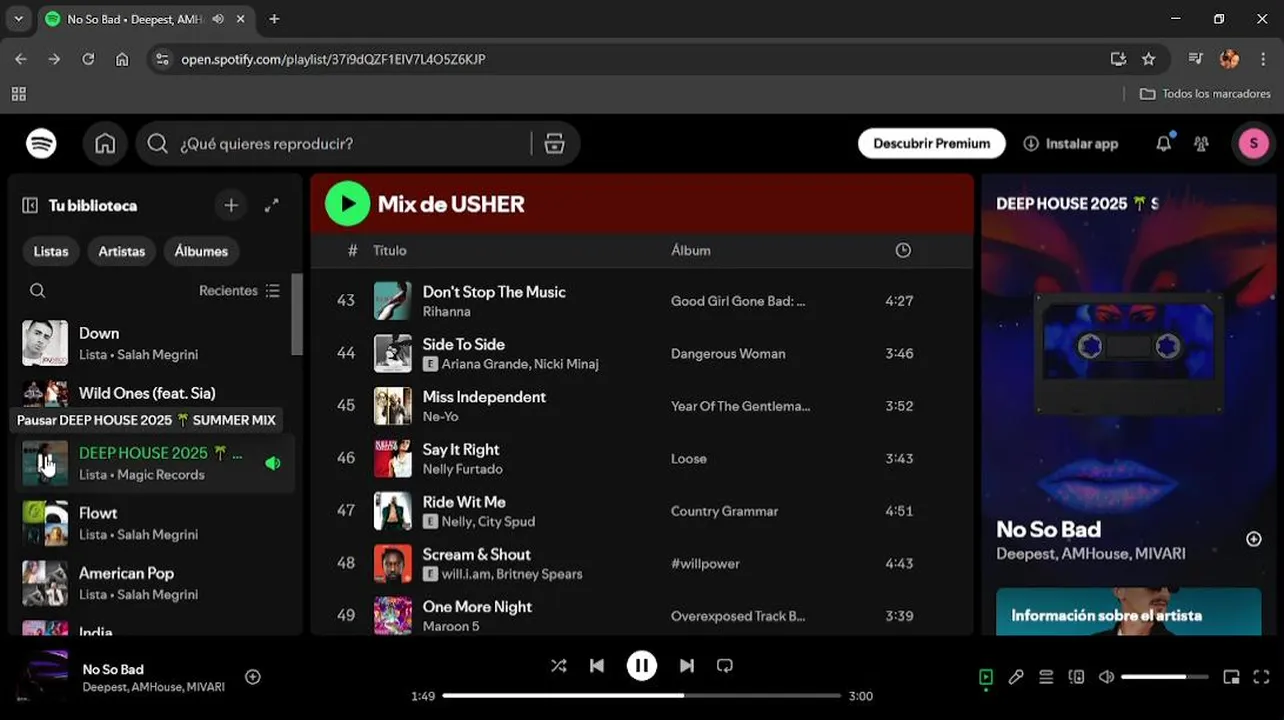
Task: Seek on the song progress bar
Action: 642,696
